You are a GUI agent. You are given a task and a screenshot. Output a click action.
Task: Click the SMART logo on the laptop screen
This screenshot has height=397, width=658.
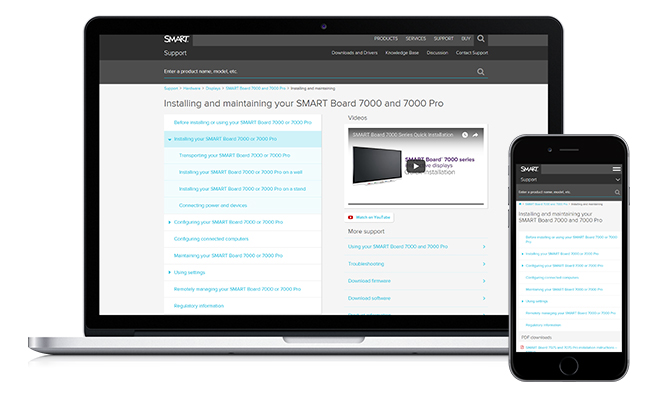click(x=176, y=39)
